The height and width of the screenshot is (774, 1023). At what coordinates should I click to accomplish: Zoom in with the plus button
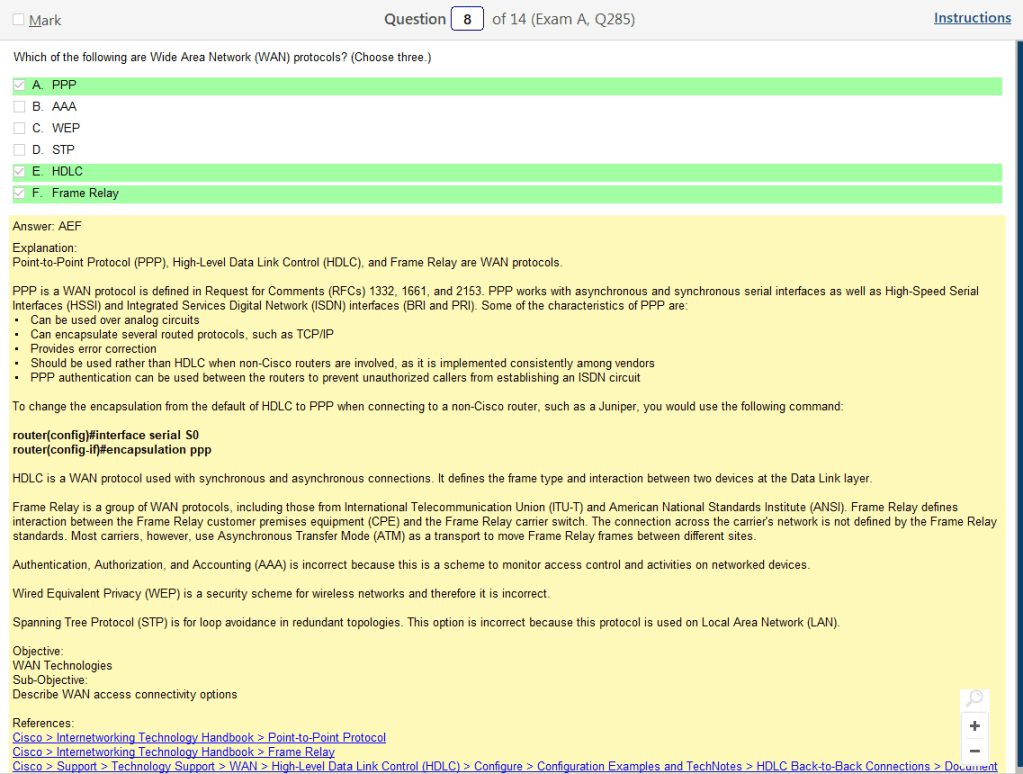click(x=974, y=726)
